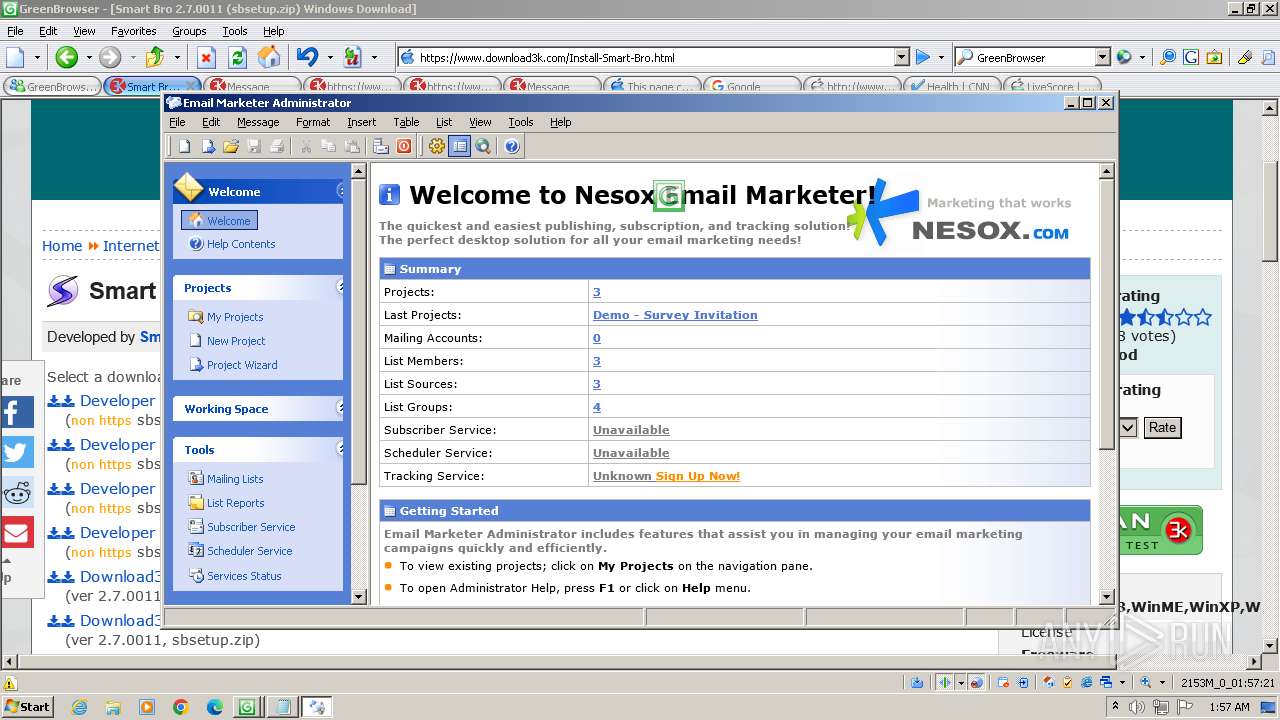This screenshot has width=1280, height=720.
Task: Open Scheduler Service under Tools
Action: click(x=250, y=551)
